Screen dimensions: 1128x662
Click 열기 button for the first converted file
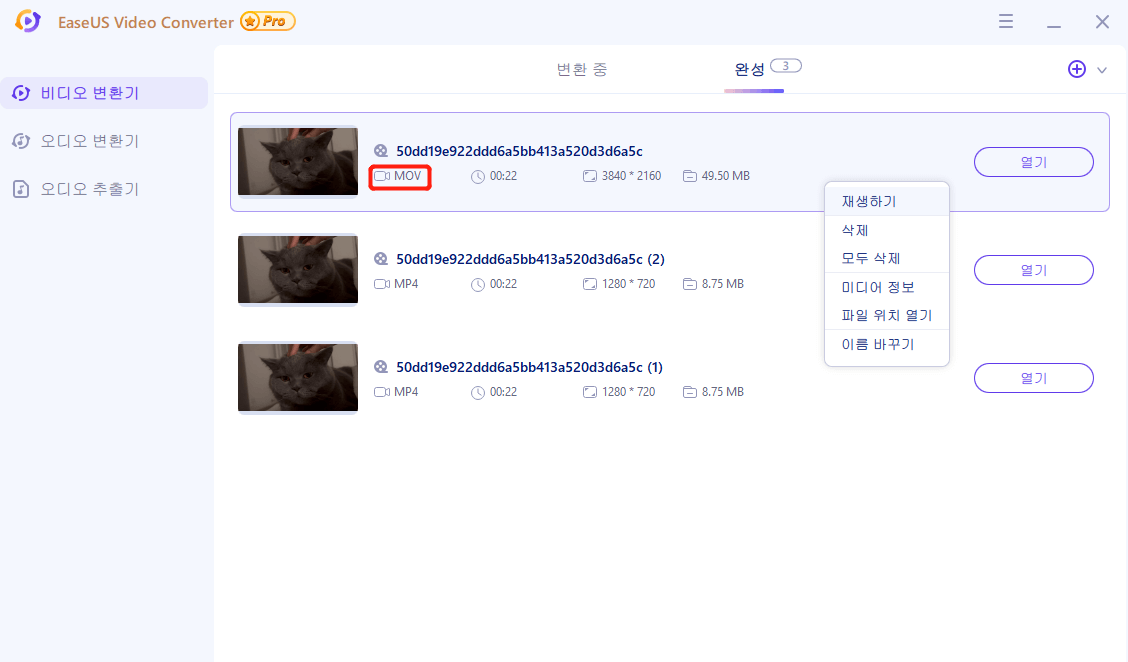coord(1034,161)
